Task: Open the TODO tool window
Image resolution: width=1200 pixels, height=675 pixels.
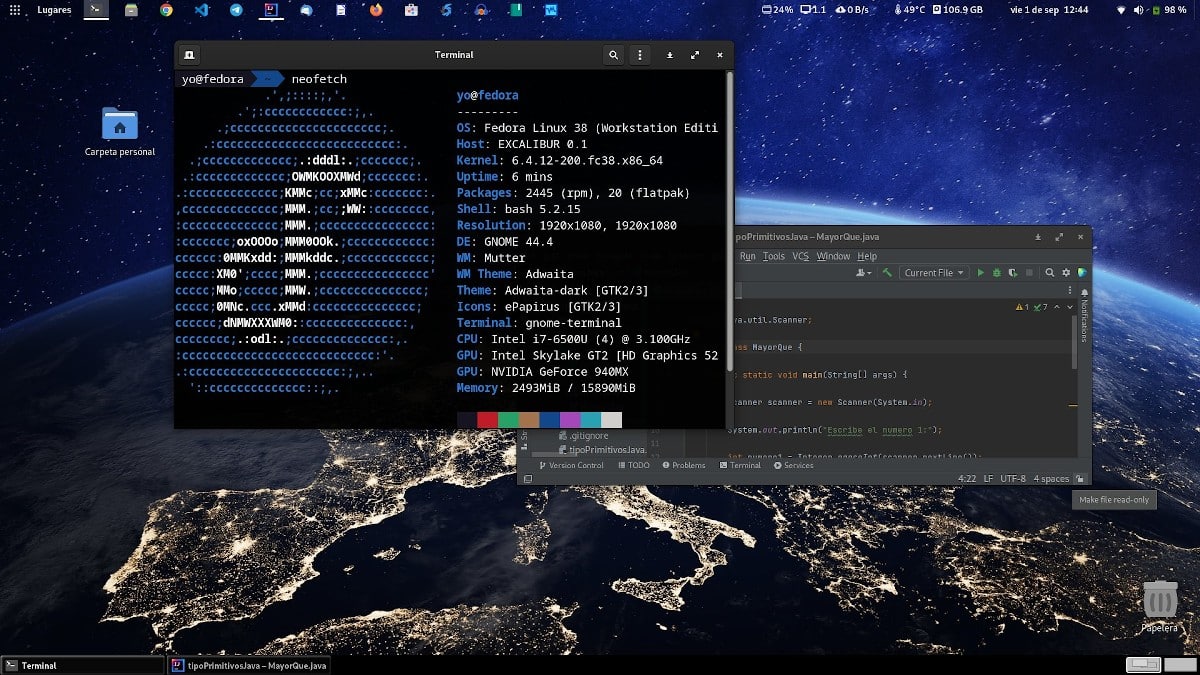Action: (x=634, y=465)
